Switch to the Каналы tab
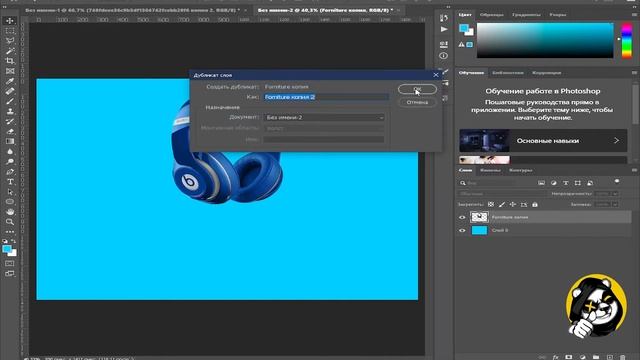Image resolution: width=640 pixels, height=360 pixels. pyautogui.click(x=490, y=170)
